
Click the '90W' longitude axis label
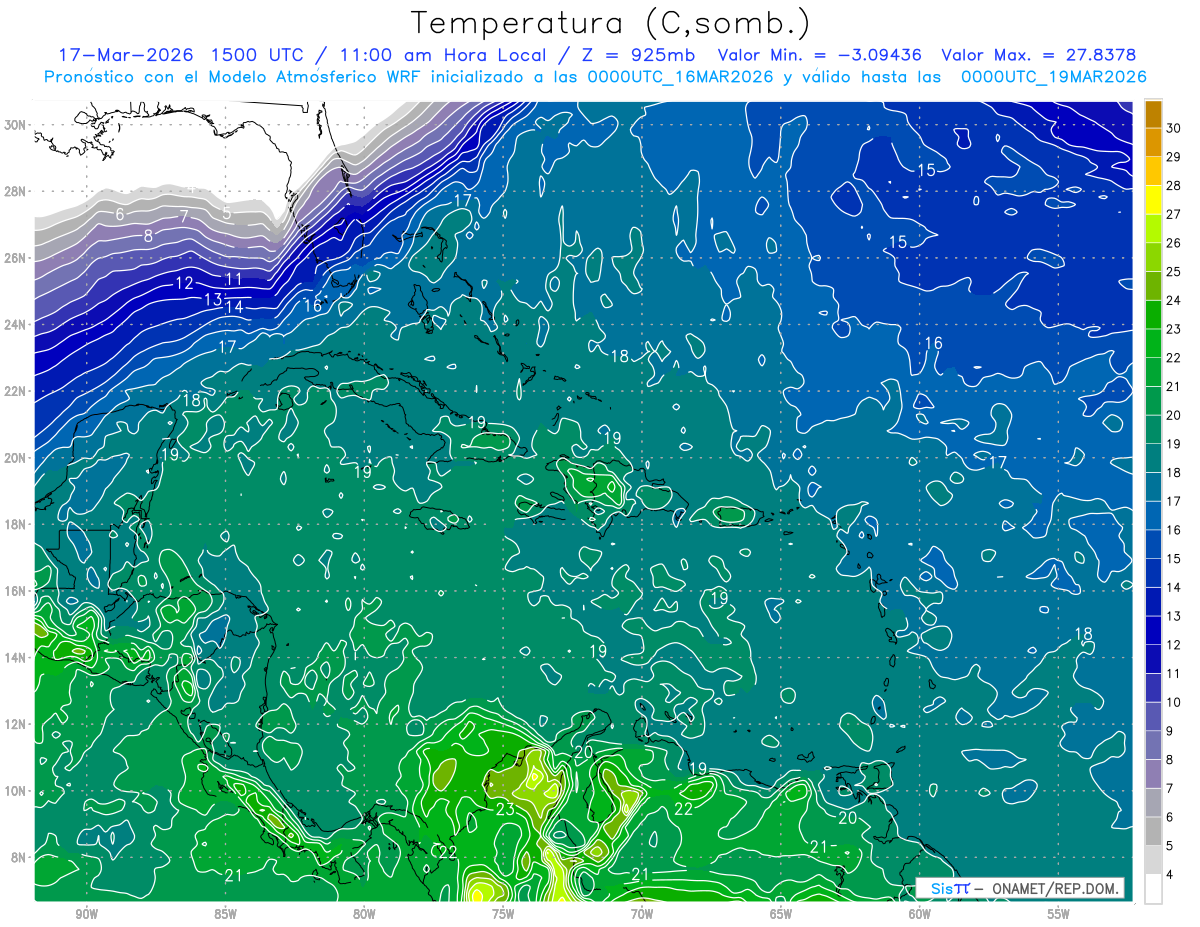point(86,914)
